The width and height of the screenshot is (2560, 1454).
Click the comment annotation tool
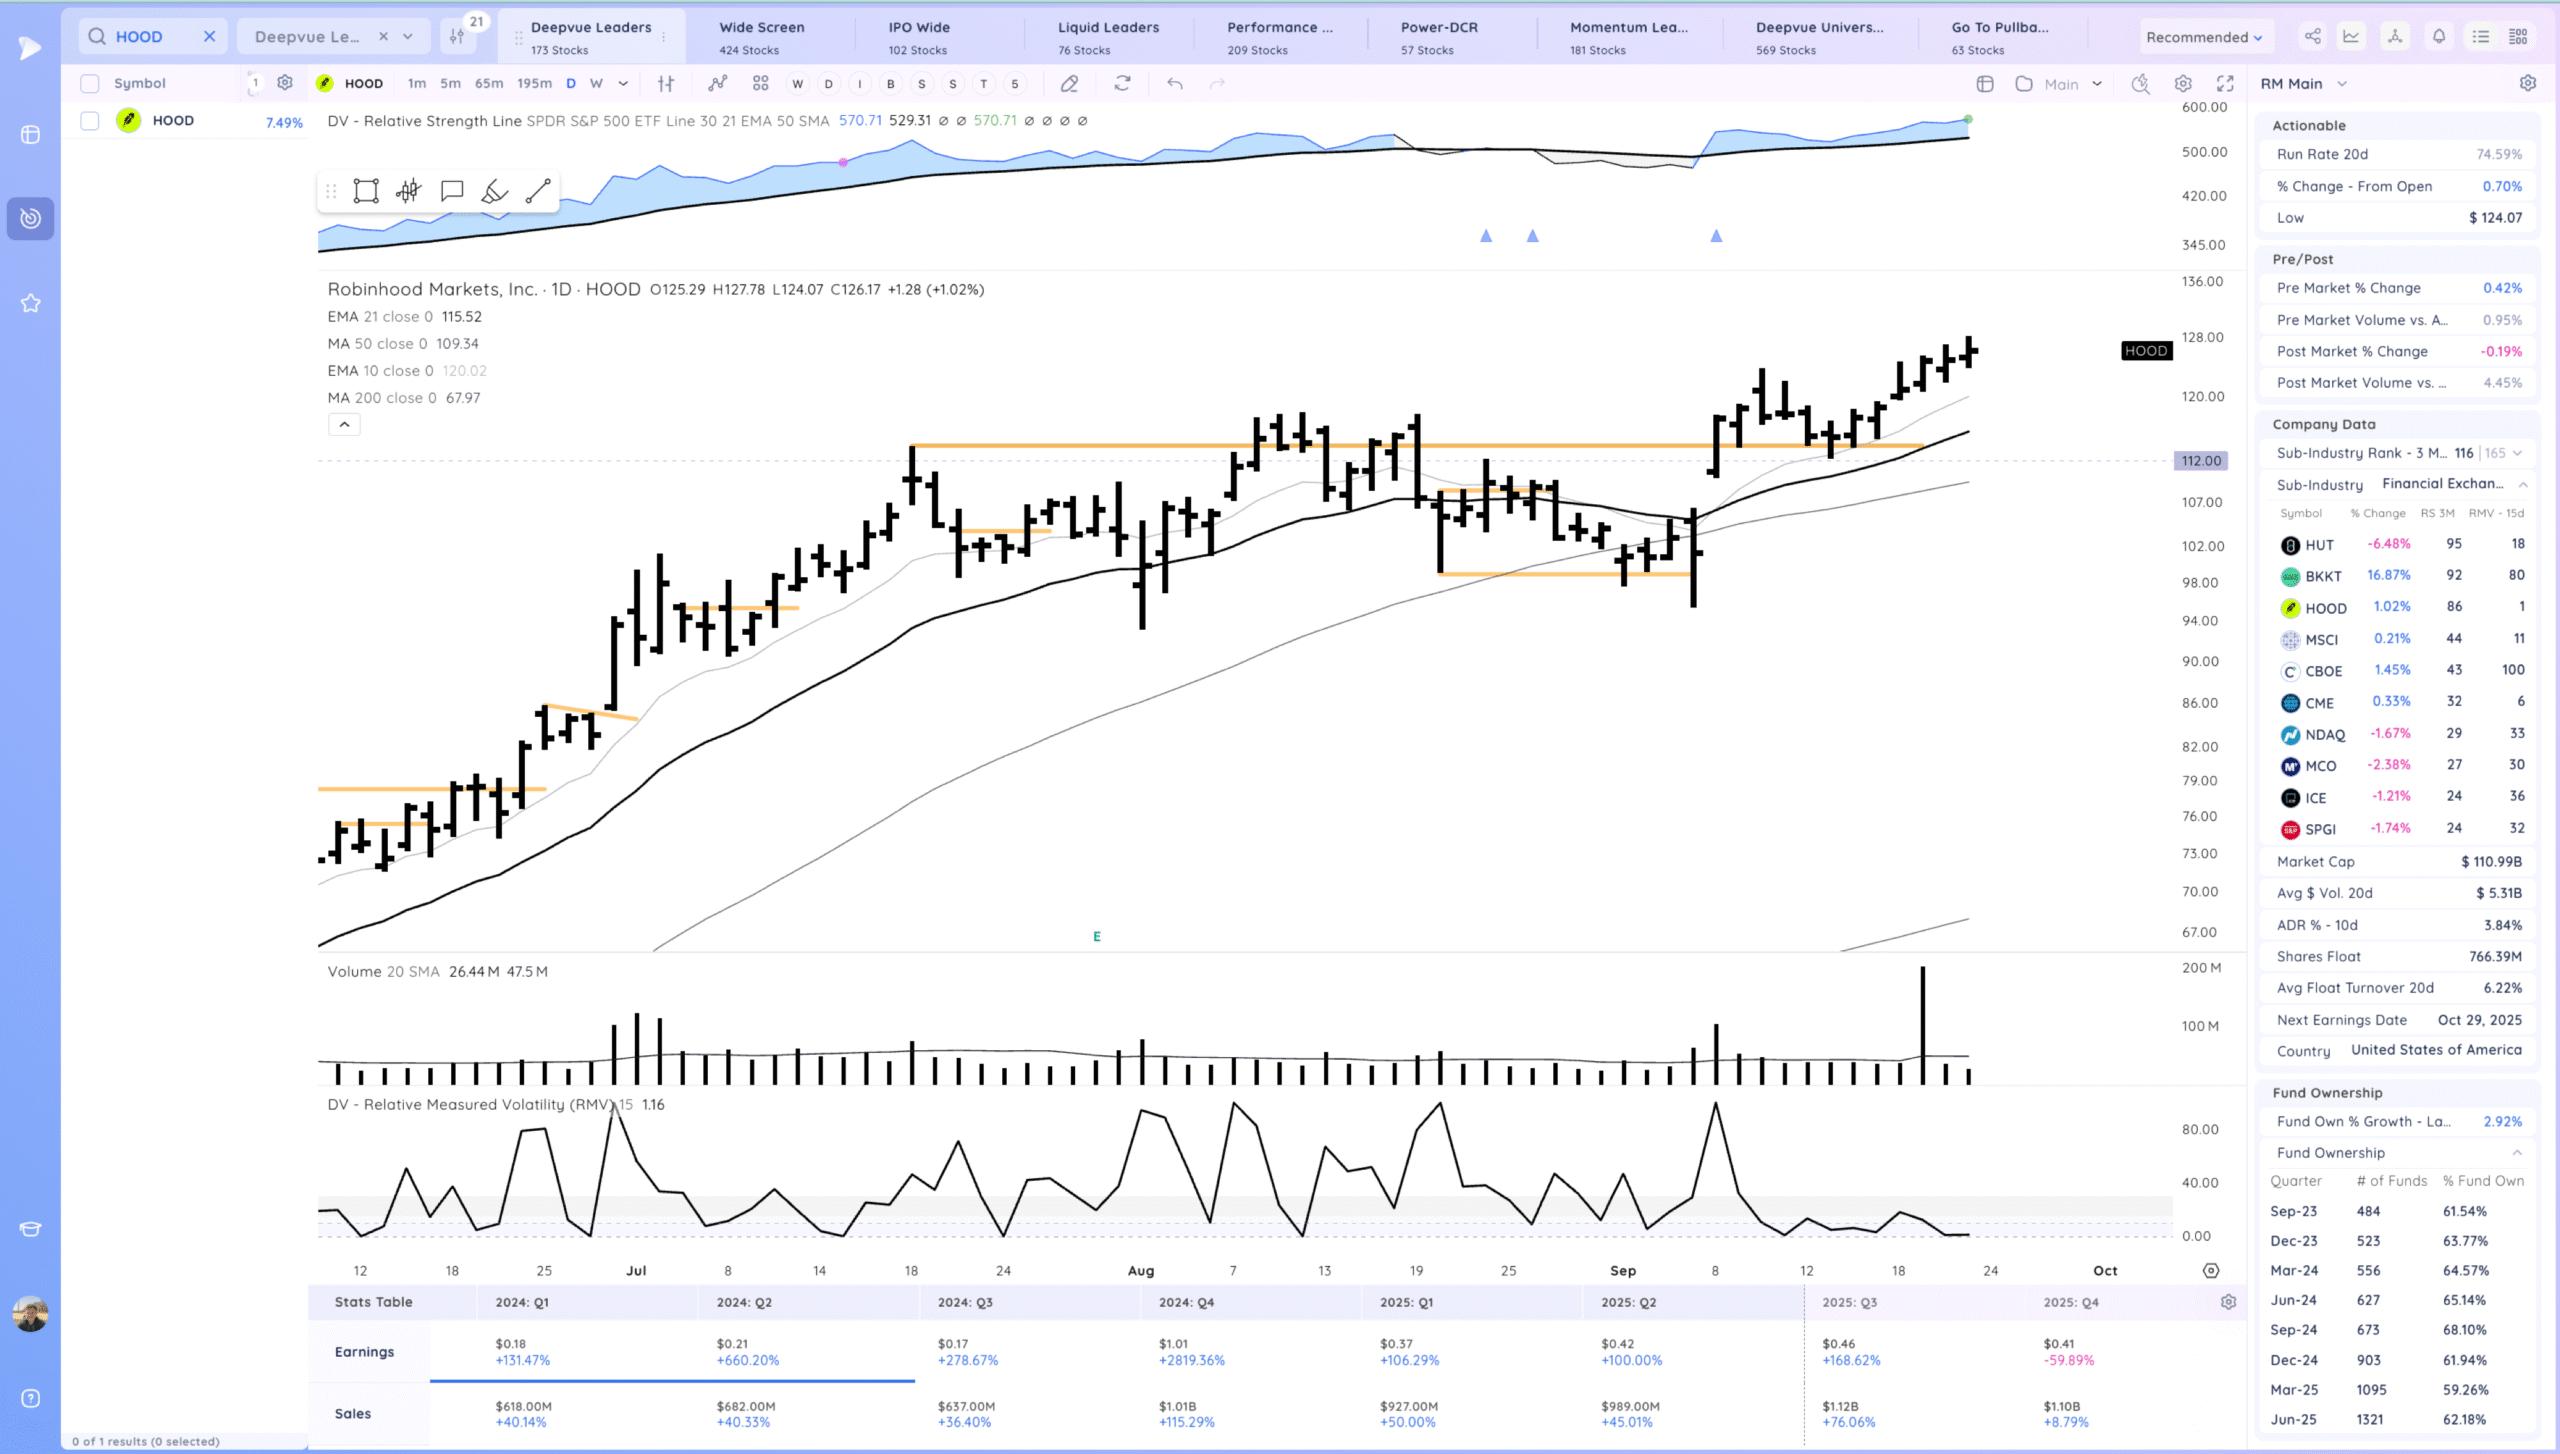[452, 191]
